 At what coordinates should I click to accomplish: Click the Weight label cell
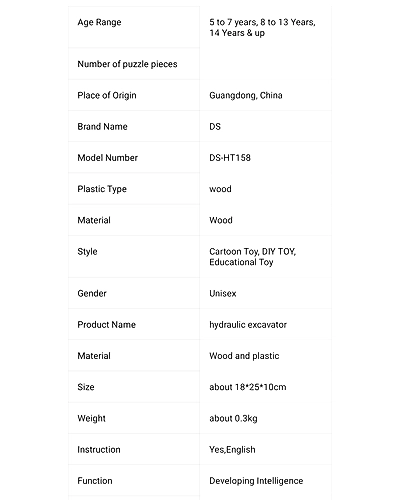[x=134, y=418]
